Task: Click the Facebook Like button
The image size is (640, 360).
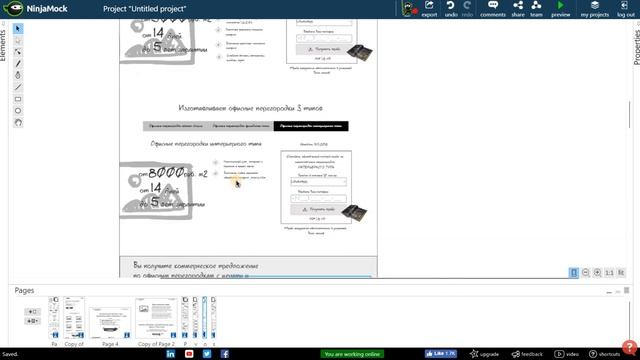Action: click(441, 354)
